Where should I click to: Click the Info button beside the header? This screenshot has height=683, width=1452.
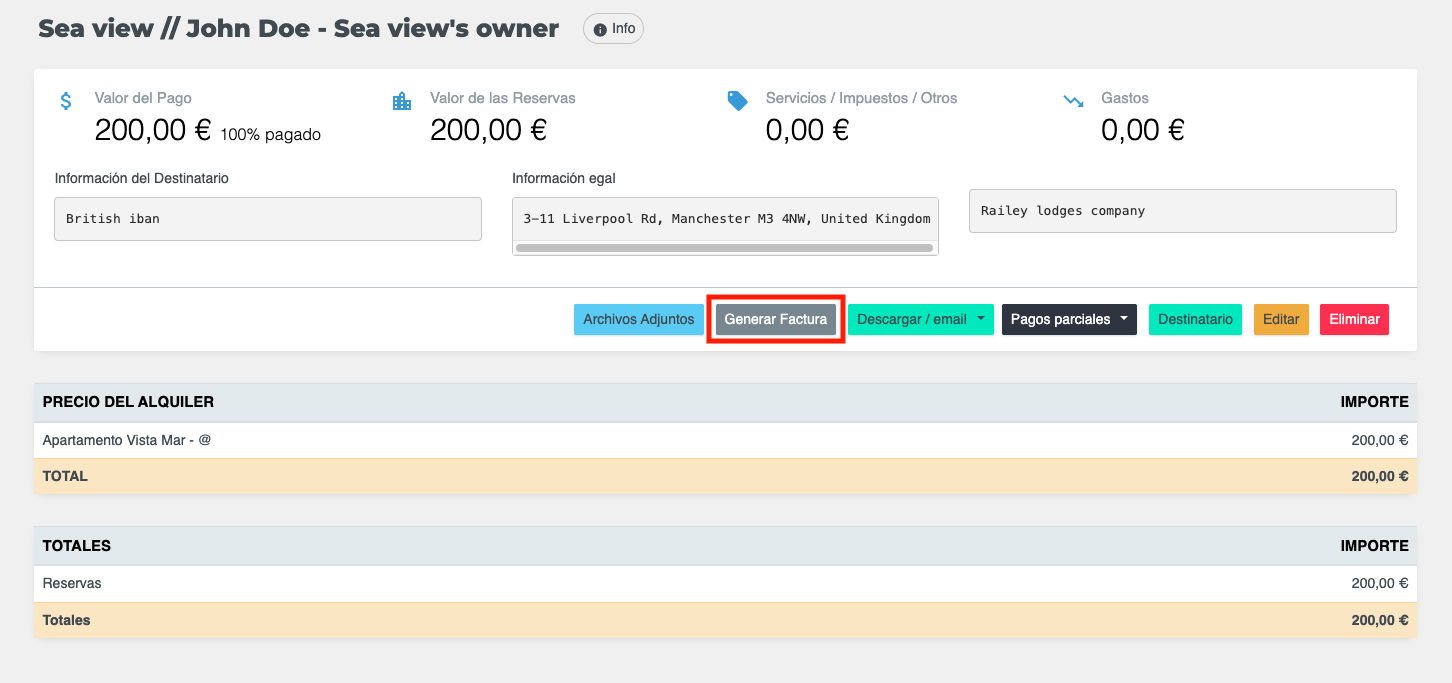[x=613, y=28]
